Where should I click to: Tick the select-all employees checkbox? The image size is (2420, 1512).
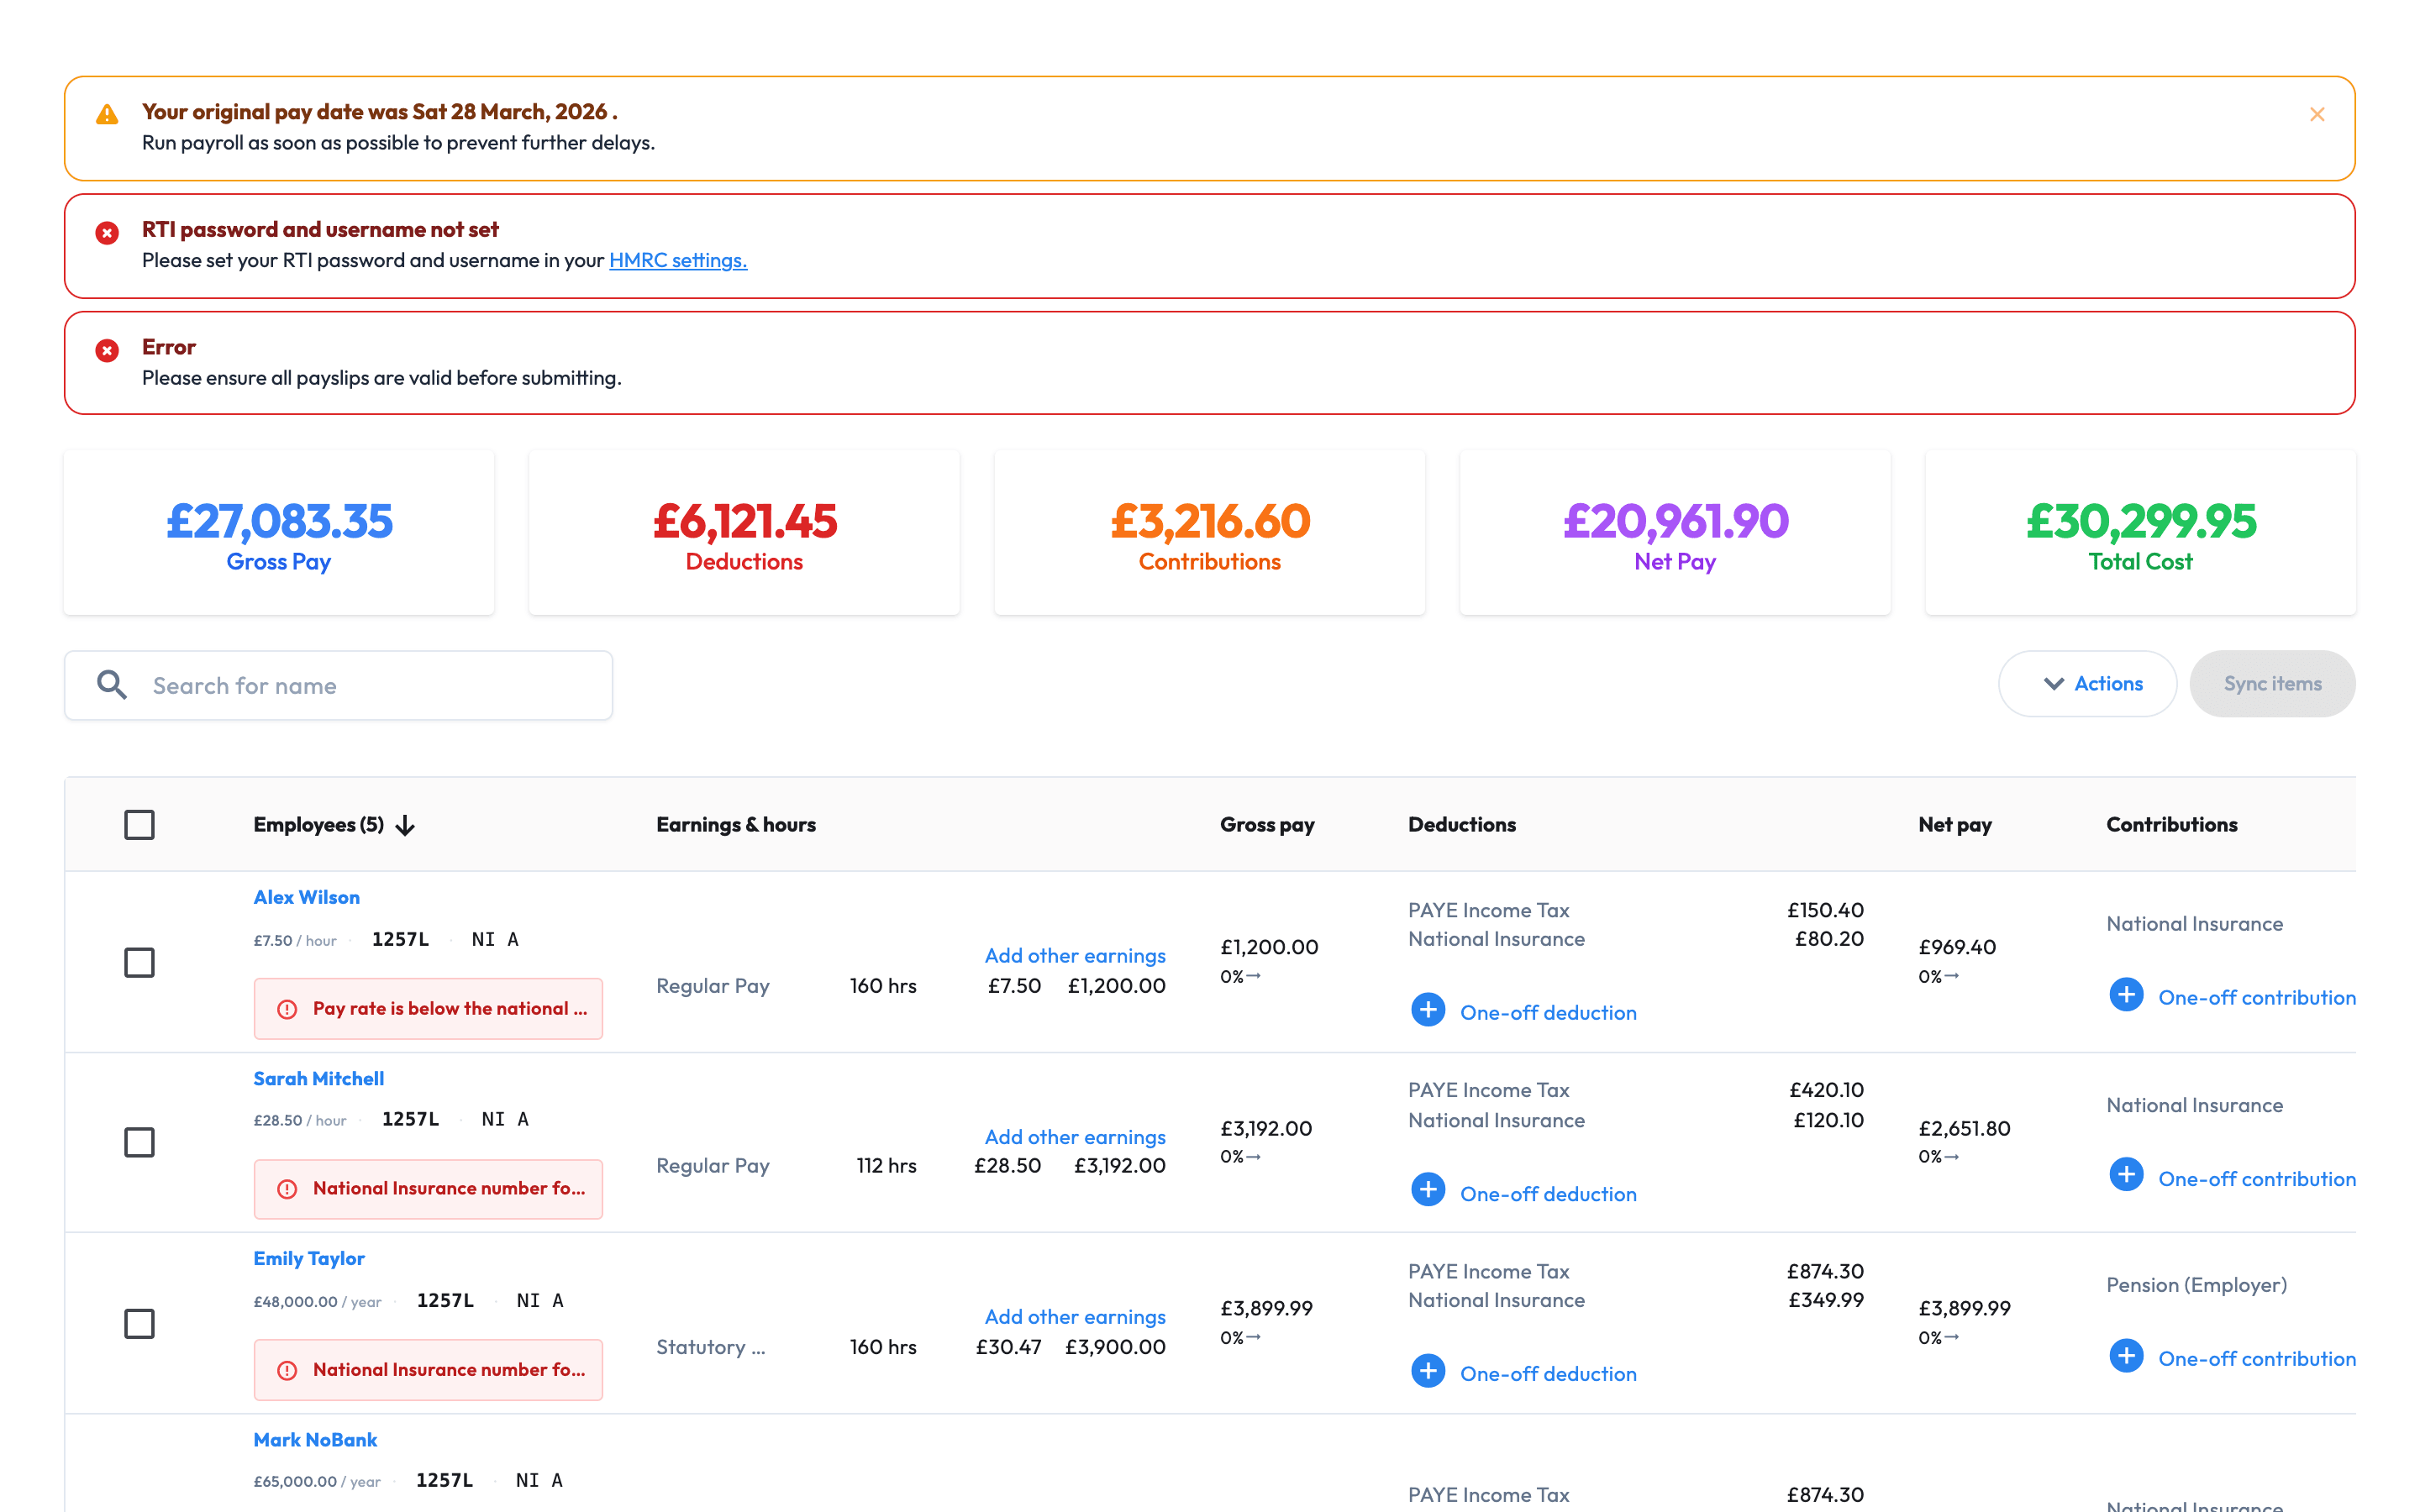[x=139, y=825]
